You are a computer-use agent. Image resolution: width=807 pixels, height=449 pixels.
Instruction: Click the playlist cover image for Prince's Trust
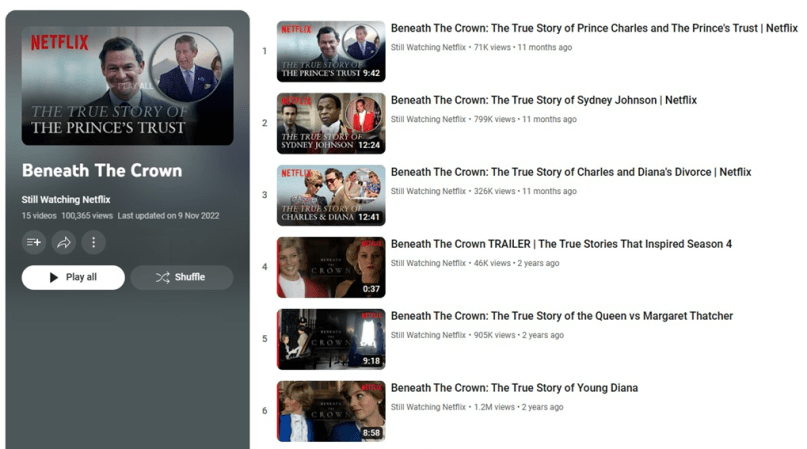pyautogui.click(x=127, y=86)
